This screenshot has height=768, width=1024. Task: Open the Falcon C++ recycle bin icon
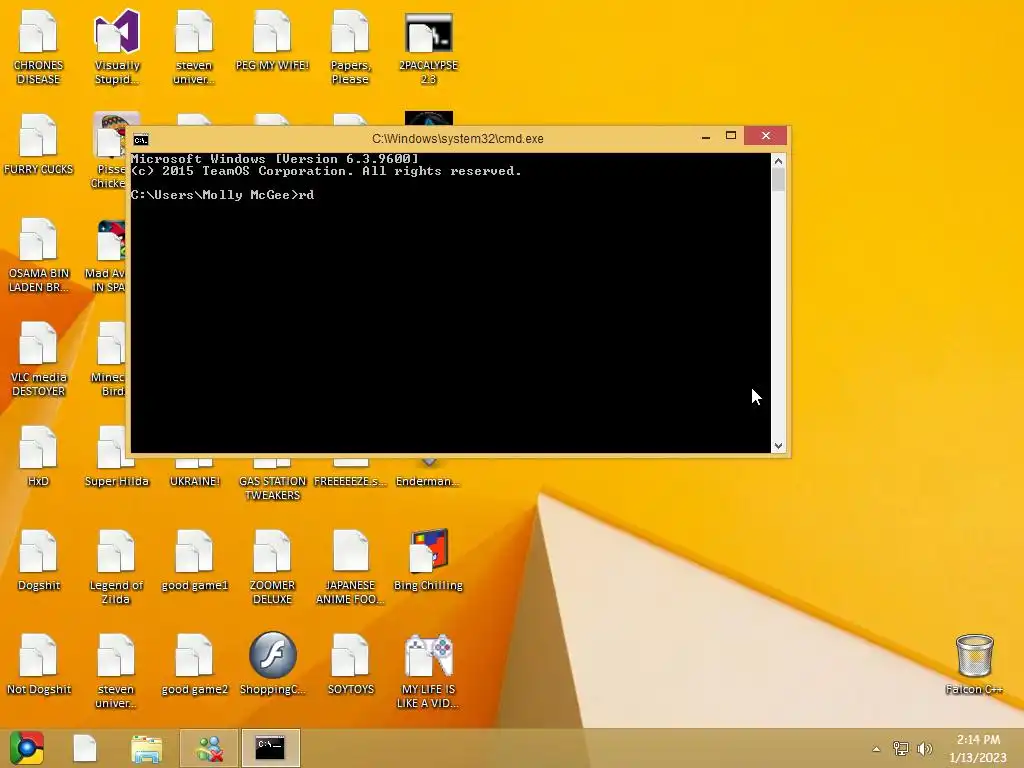(x=974, y=664)
